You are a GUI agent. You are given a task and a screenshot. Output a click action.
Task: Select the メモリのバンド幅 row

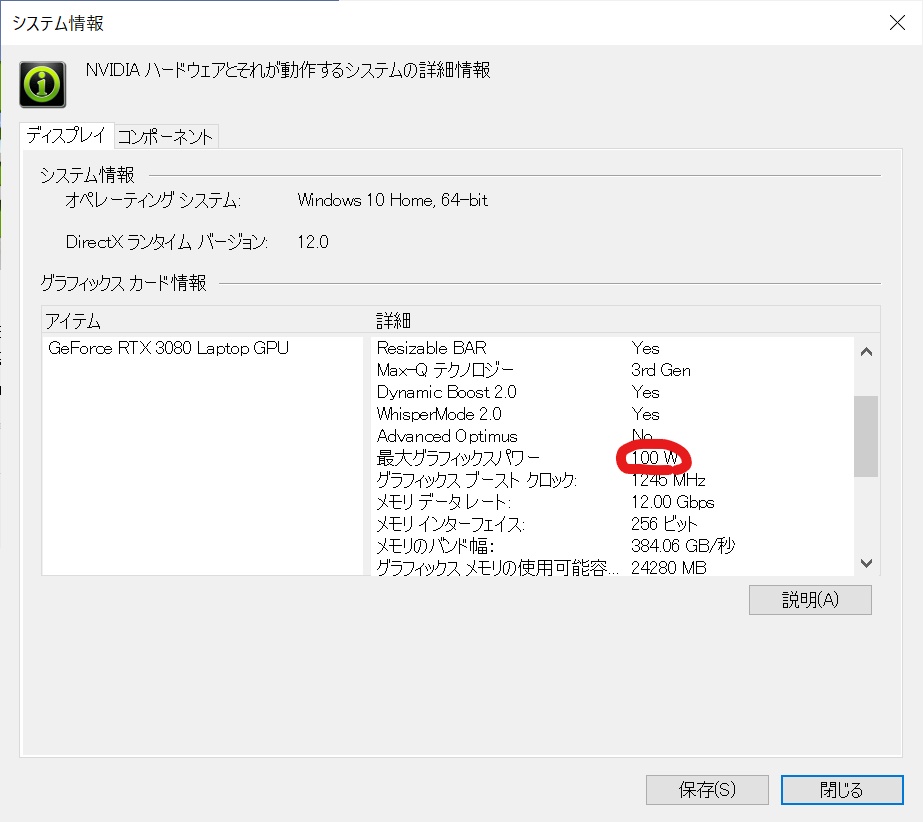612,546
